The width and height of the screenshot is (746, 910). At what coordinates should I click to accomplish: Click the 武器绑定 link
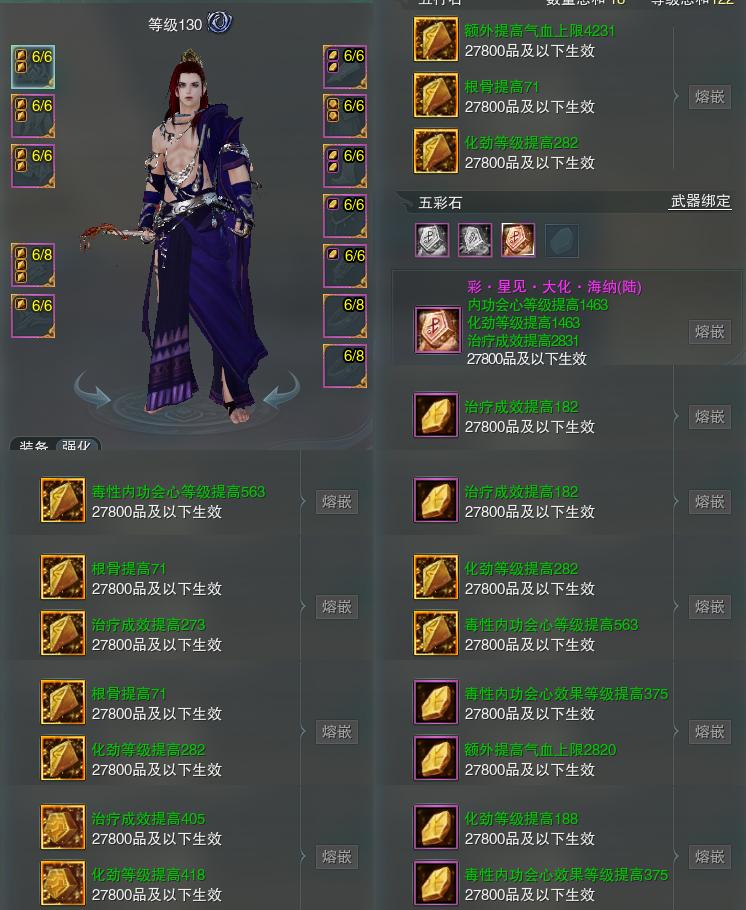coord(700,201)
